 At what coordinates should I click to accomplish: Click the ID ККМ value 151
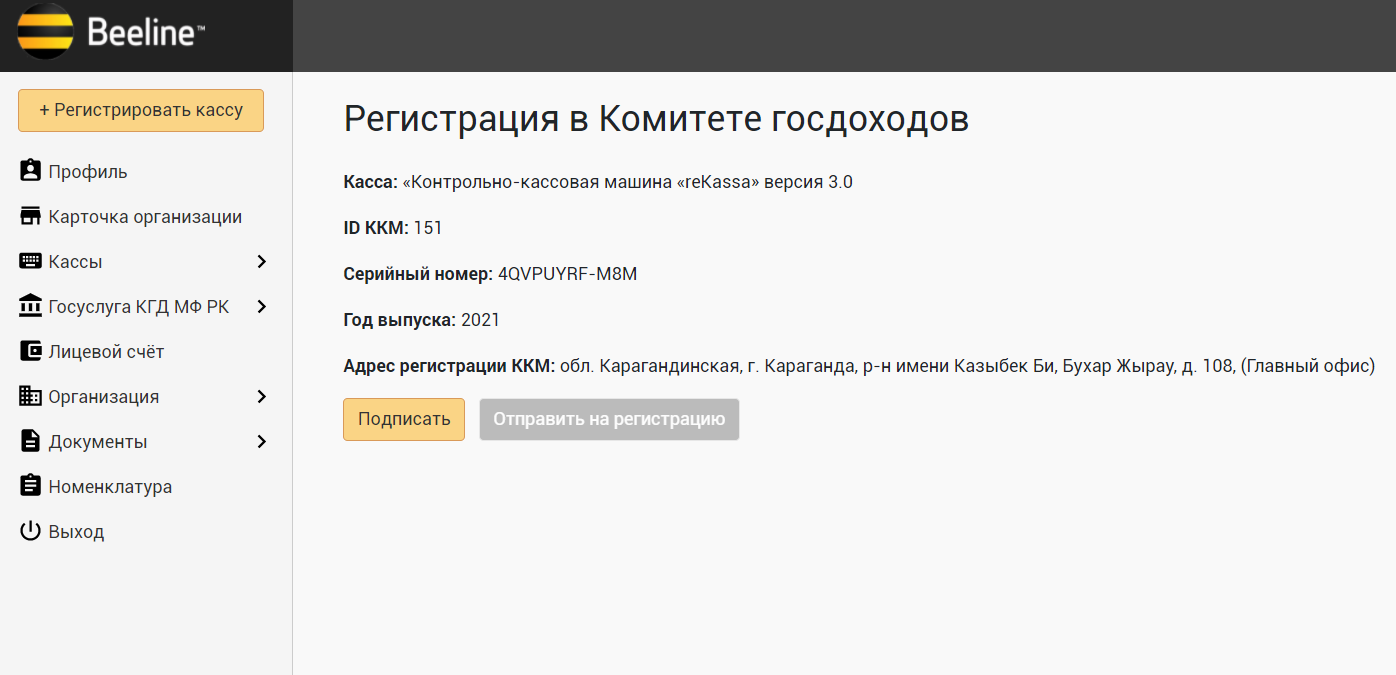[428, 228]
